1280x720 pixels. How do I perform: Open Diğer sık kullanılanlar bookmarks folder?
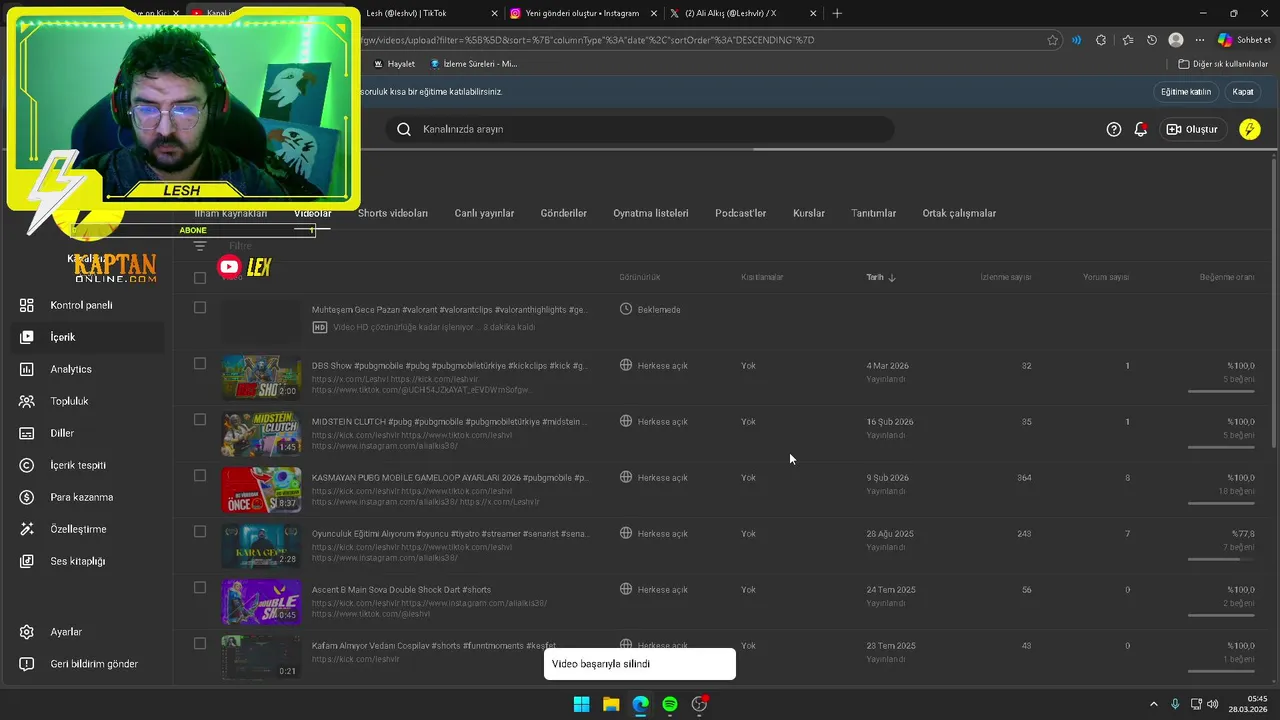[x=1223, y=64]
